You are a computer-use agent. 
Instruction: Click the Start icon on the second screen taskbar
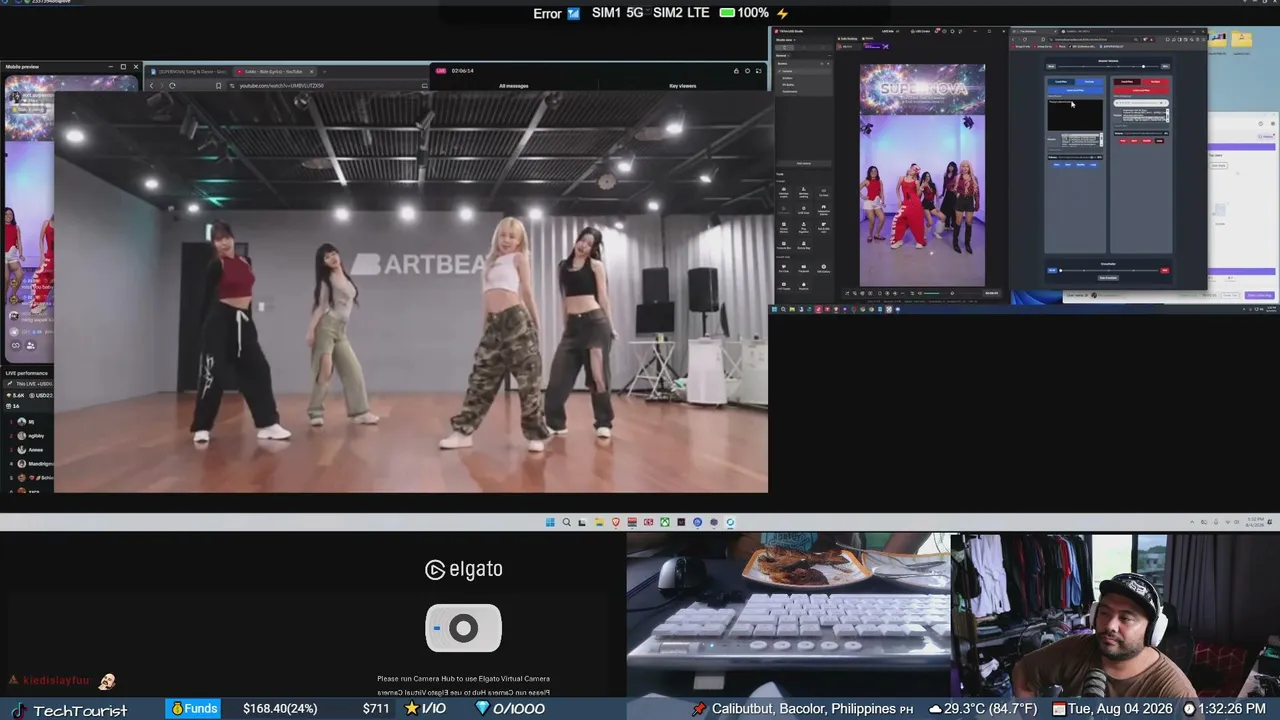pos(776,309)
